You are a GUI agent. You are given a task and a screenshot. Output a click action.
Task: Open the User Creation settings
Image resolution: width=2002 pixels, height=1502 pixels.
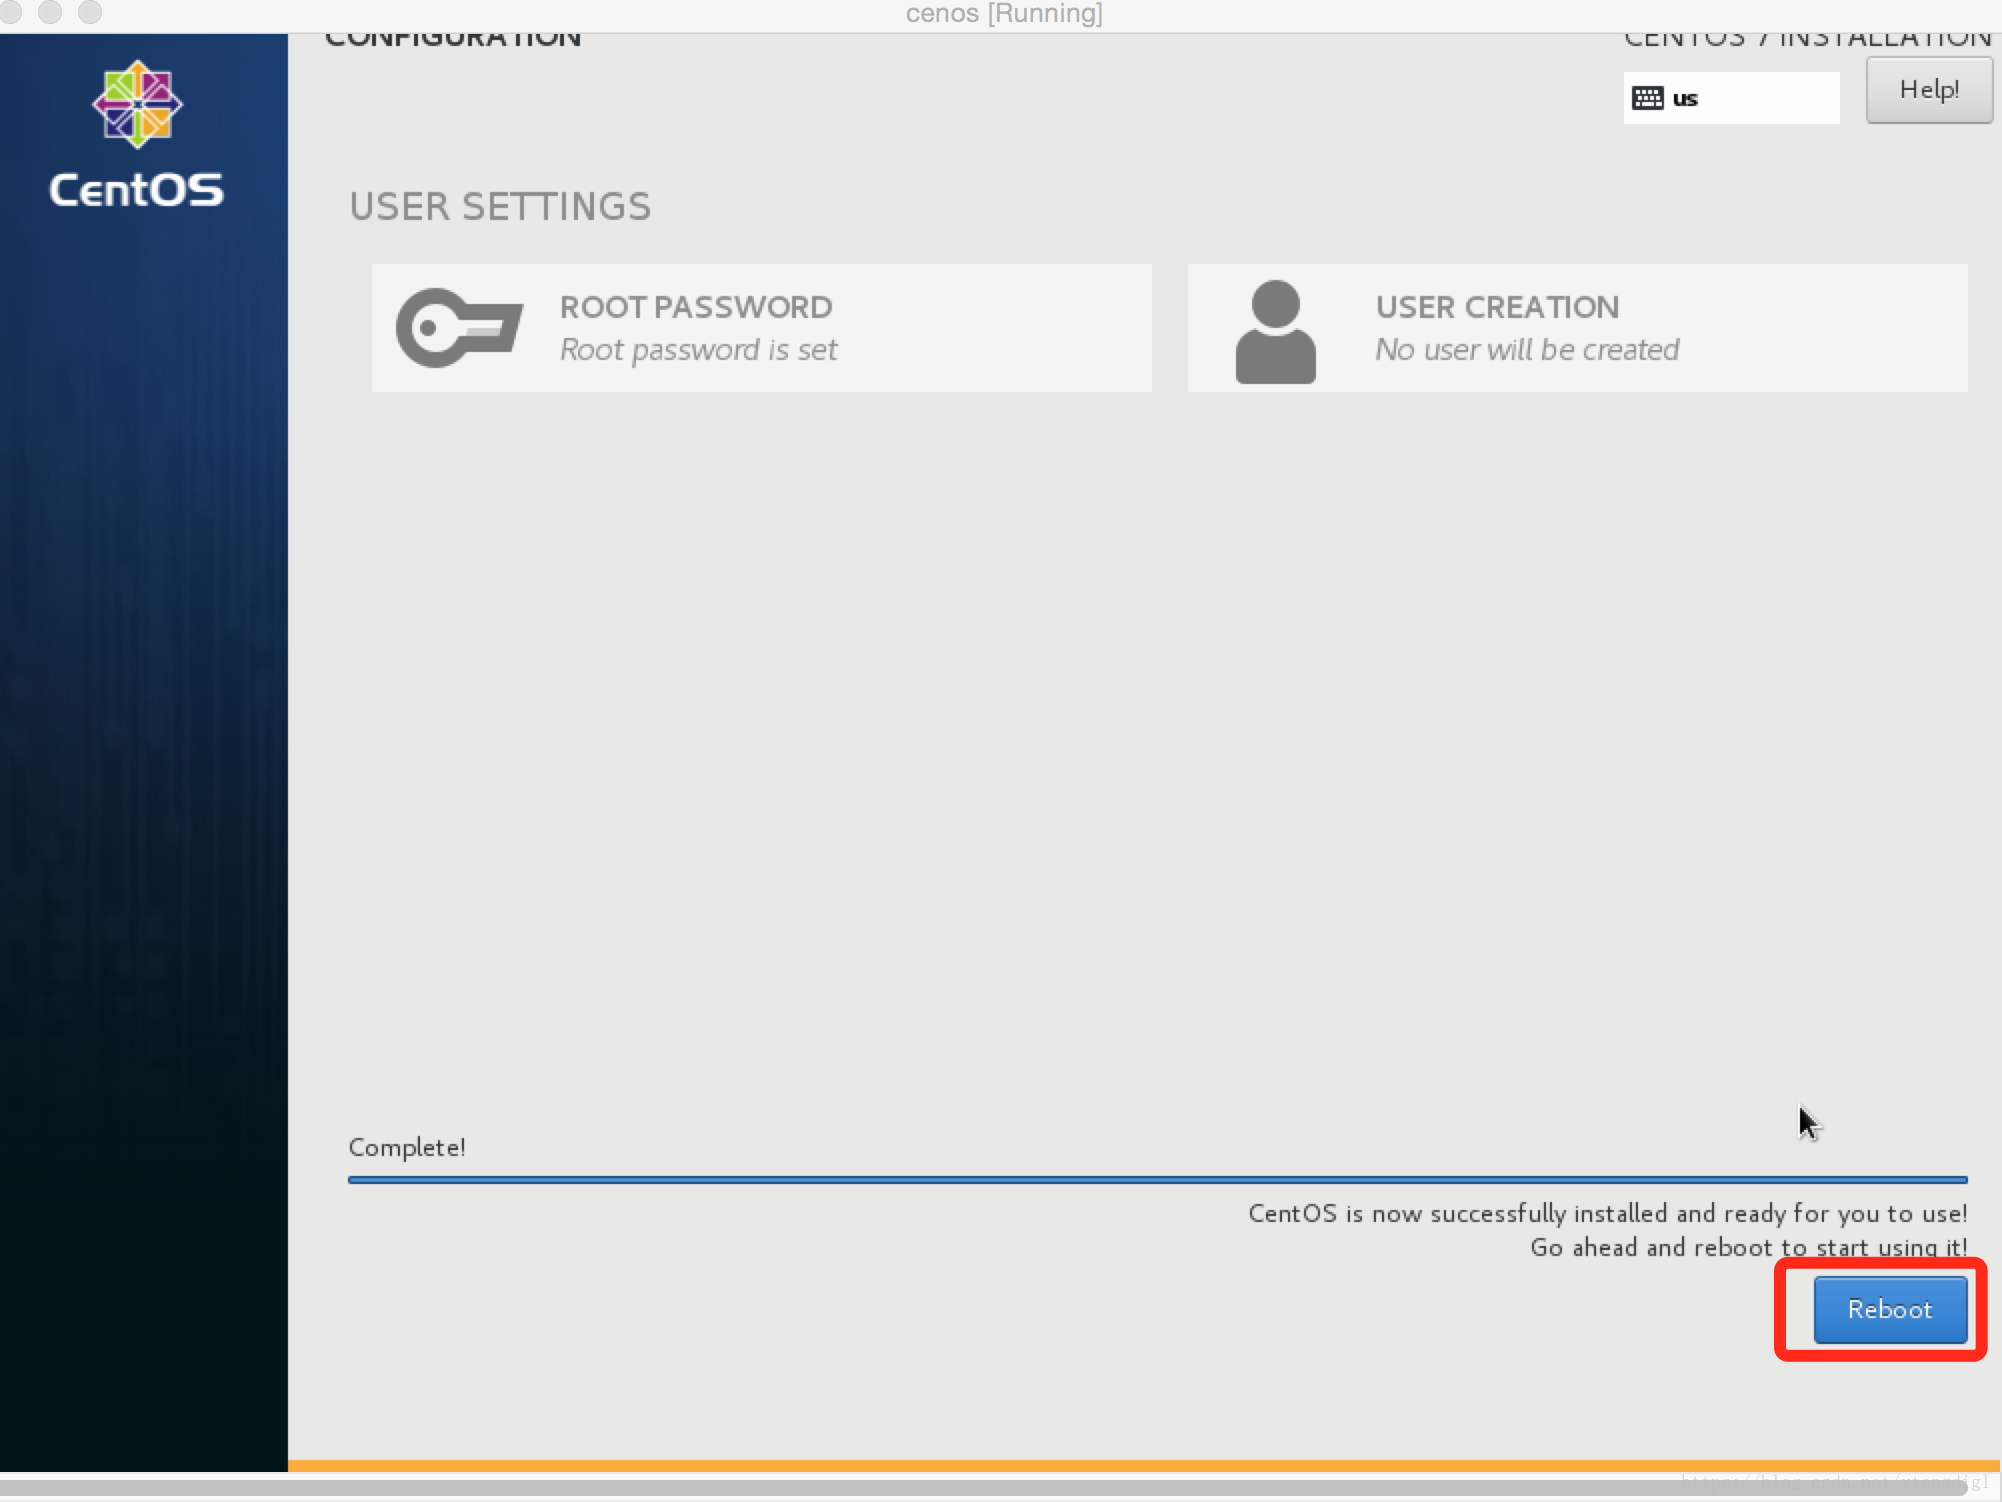click(1577, 328)
